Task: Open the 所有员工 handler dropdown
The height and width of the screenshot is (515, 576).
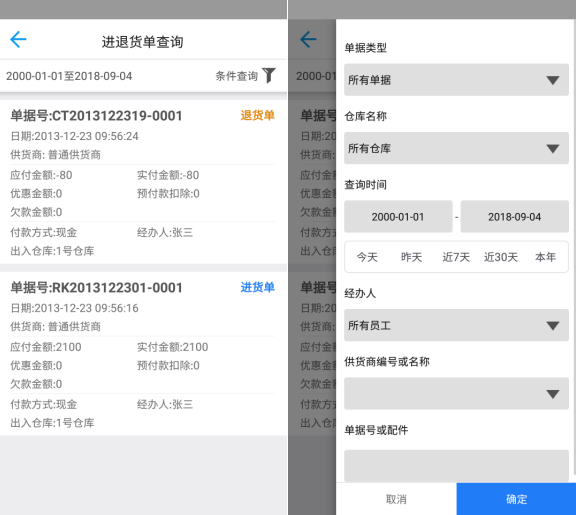Action: click(x=456, y=325)
